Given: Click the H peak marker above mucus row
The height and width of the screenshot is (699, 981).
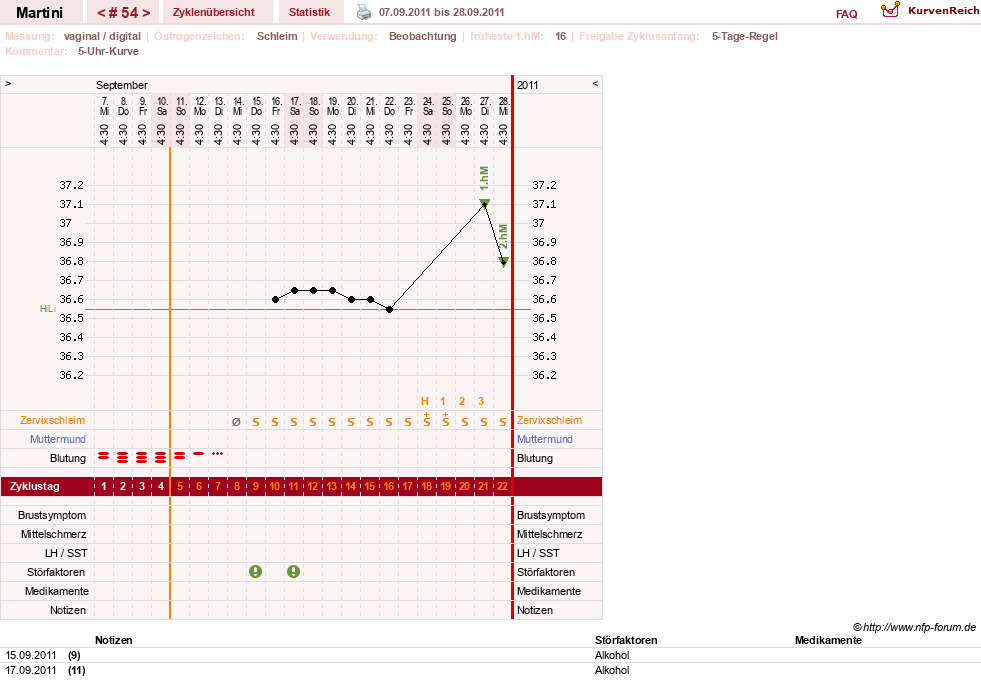Looking at the screenshot, I should pos(425,401).
